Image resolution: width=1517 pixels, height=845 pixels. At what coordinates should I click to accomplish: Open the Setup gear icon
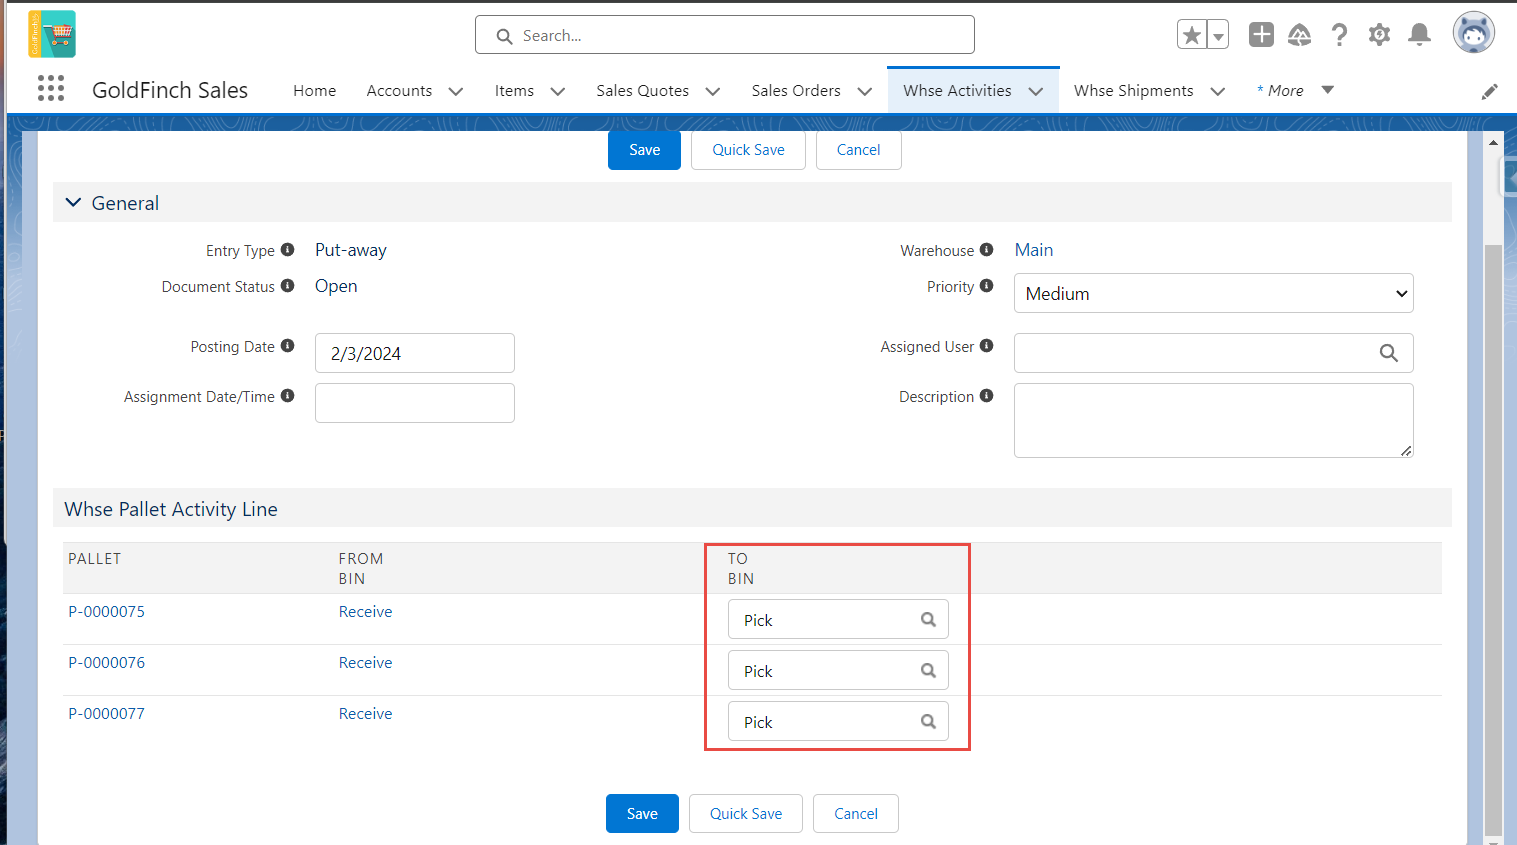[x=1379, y=35]
